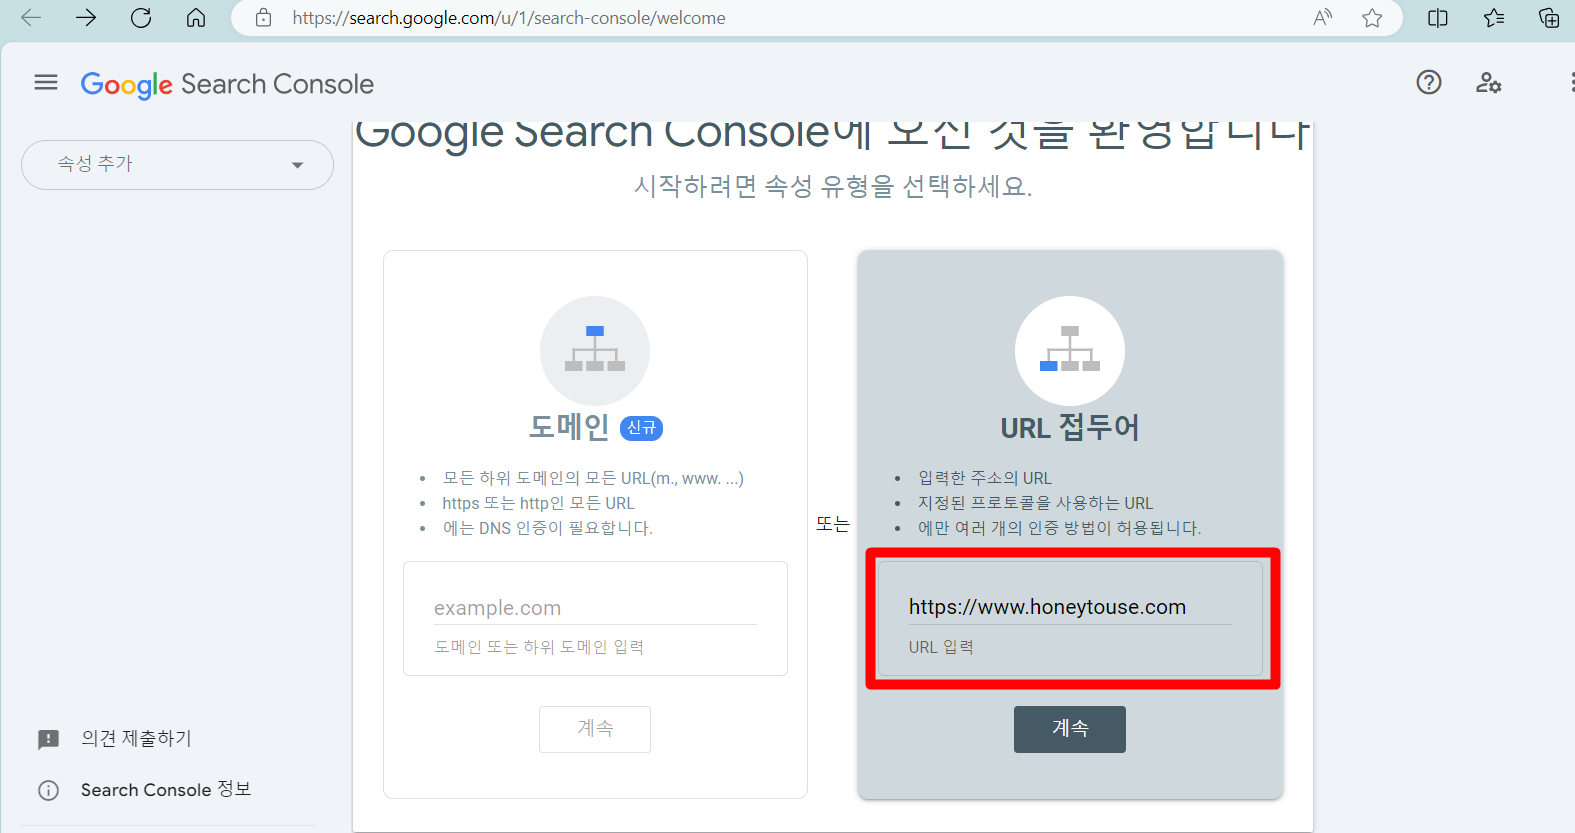Bookmark this page with the star icon
1575x833 pixels.
tap(1372, 18)
